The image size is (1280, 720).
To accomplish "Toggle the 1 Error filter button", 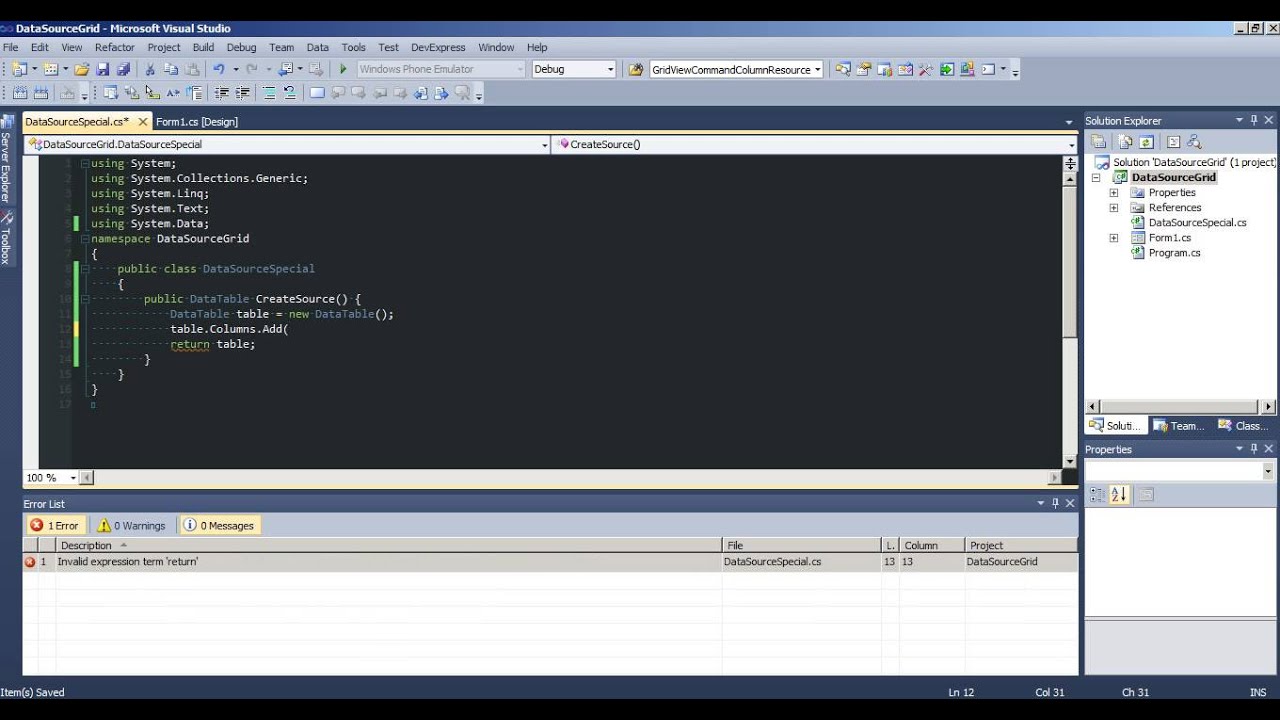I will pos(55,525).
